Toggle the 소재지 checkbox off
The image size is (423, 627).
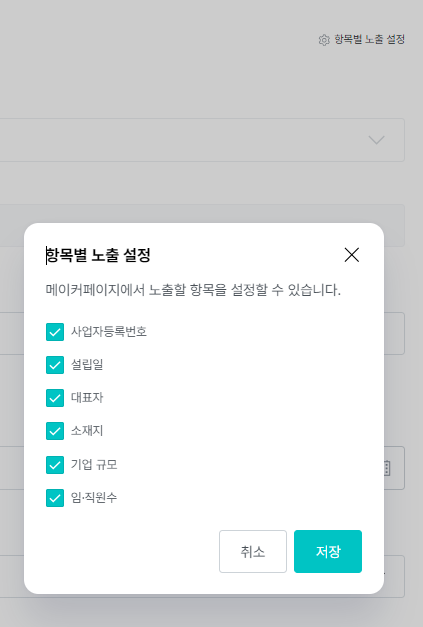(55, 431)
